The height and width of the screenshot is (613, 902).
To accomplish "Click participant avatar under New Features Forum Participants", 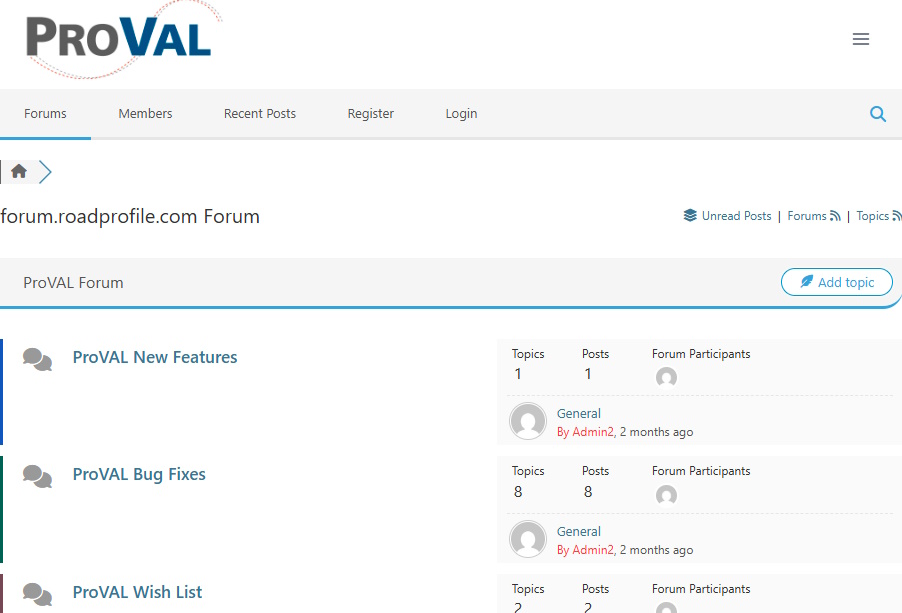I will coord(666,377).
